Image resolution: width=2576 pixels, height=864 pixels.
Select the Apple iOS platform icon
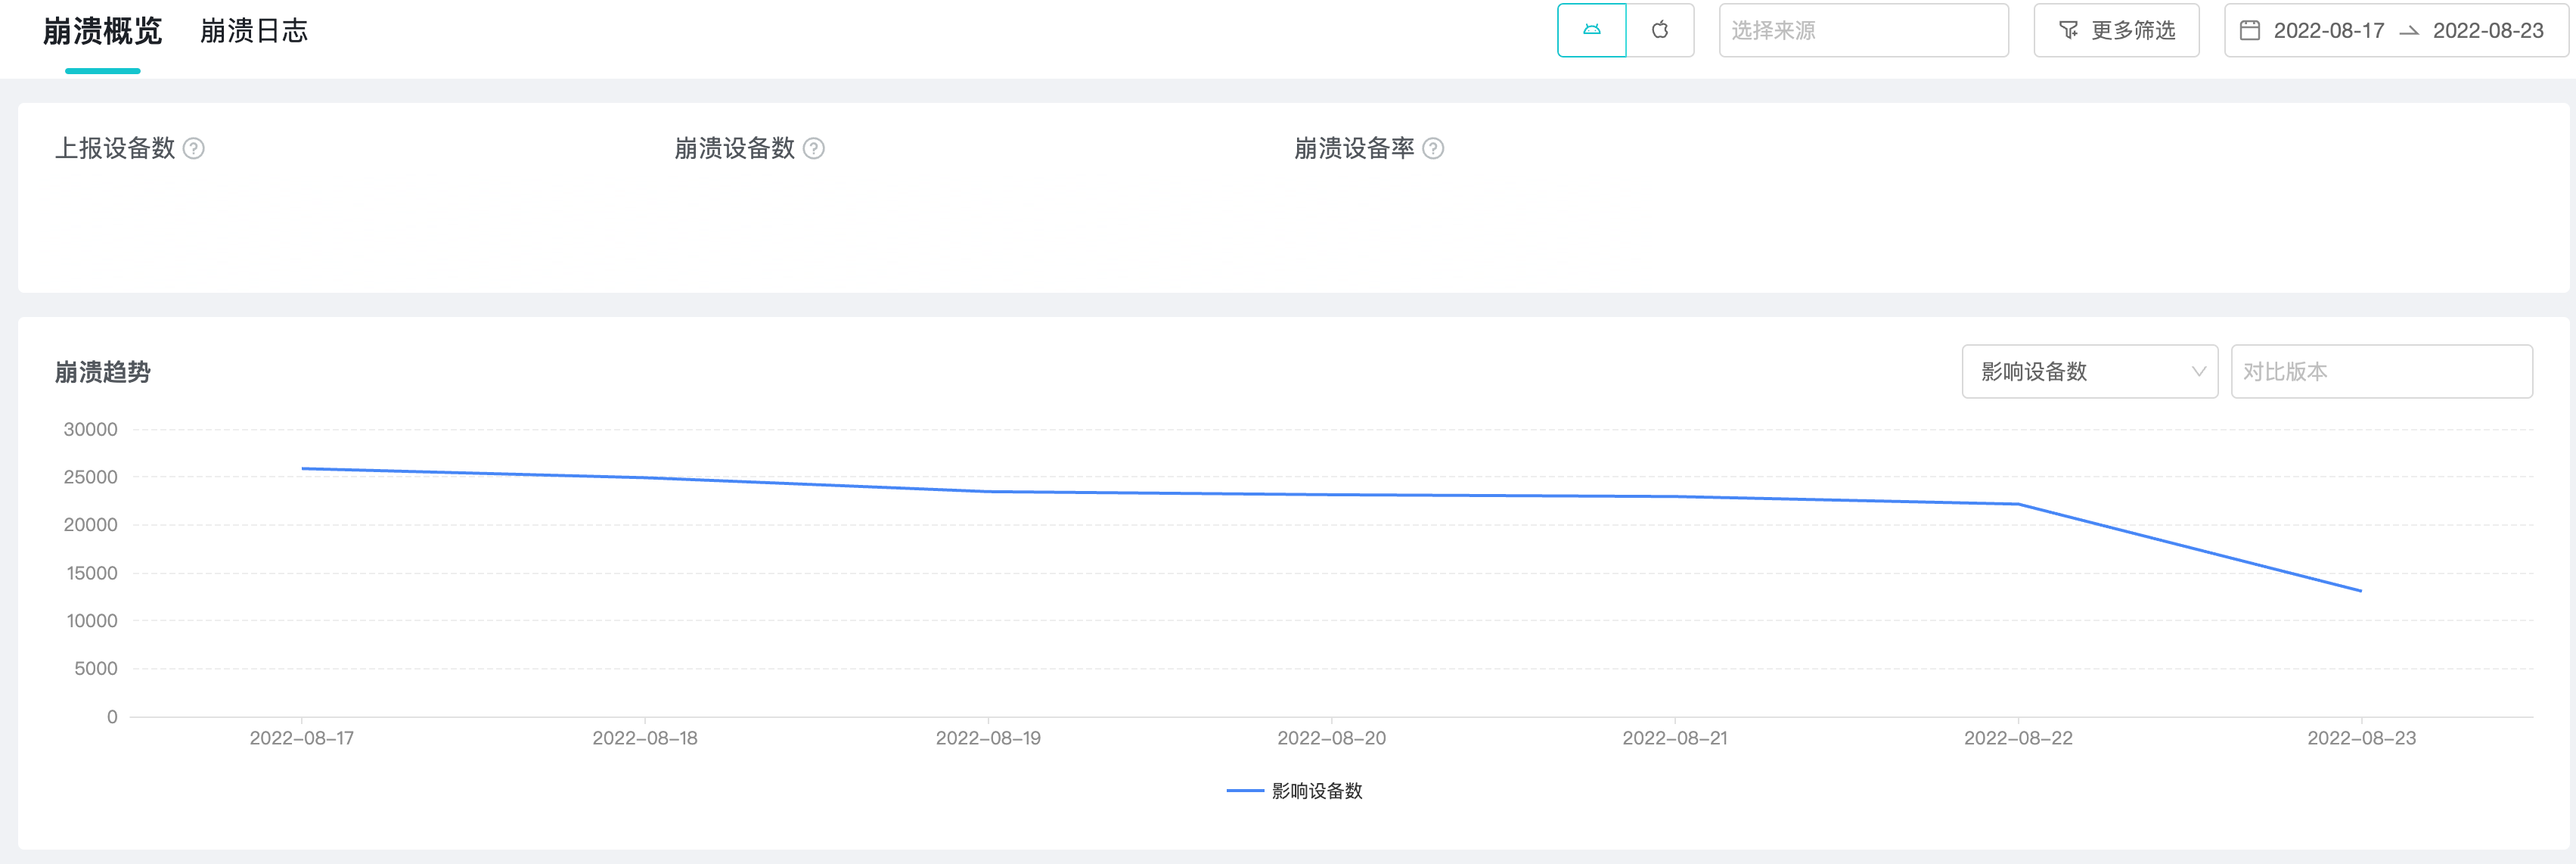point(1661,30)
